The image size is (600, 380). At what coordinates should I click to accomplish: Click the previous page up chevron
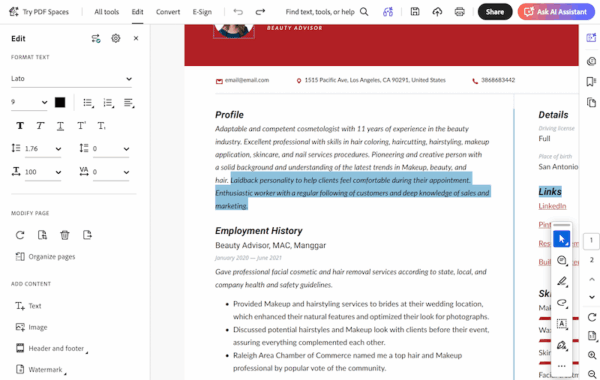pos(592,279)
